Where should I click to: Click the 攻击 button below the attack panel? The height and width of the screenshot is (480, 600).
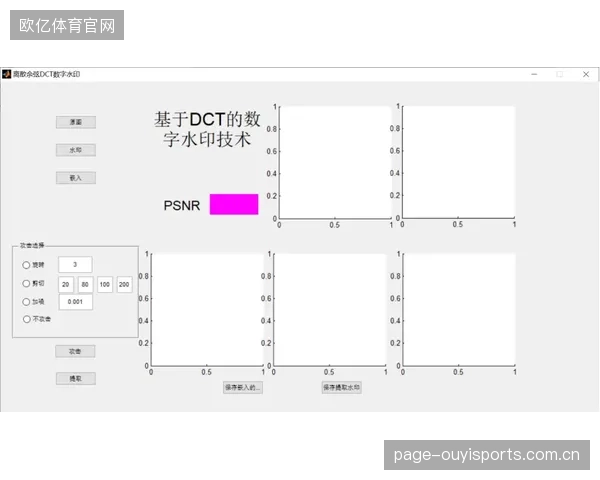coord(75,351)
